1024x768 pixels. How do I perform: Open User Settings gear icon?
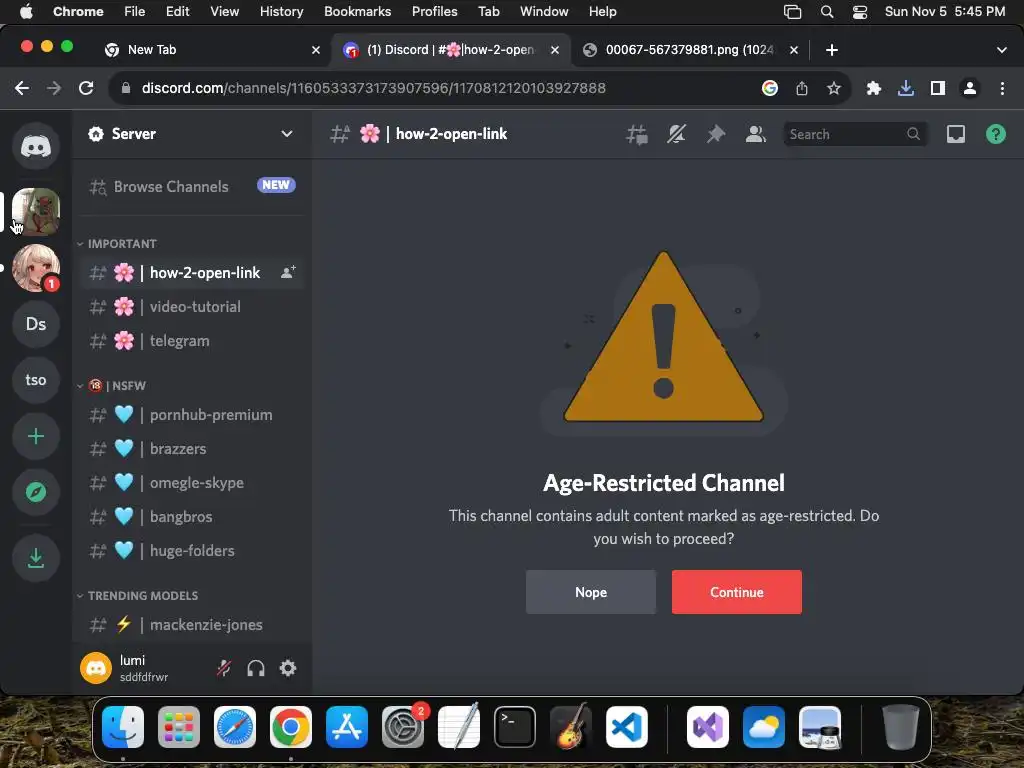288,668
